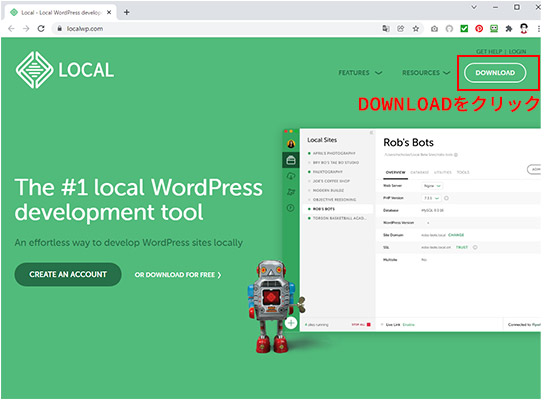The height and width of the screenshot is (404, 550).
Task: Open the Chrome three-dot menu
Action: pyautogui.click(x=538, y=29)
